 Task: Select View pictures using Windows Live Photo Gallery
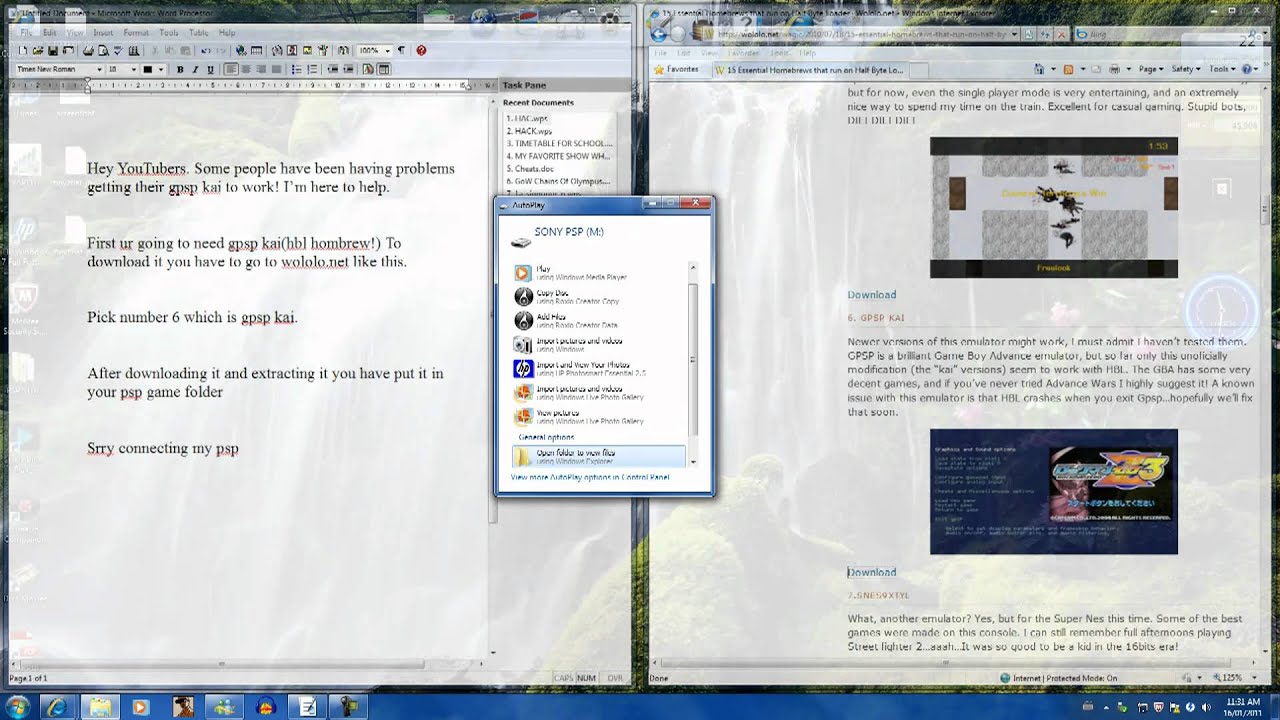click(x=599, y=416)
